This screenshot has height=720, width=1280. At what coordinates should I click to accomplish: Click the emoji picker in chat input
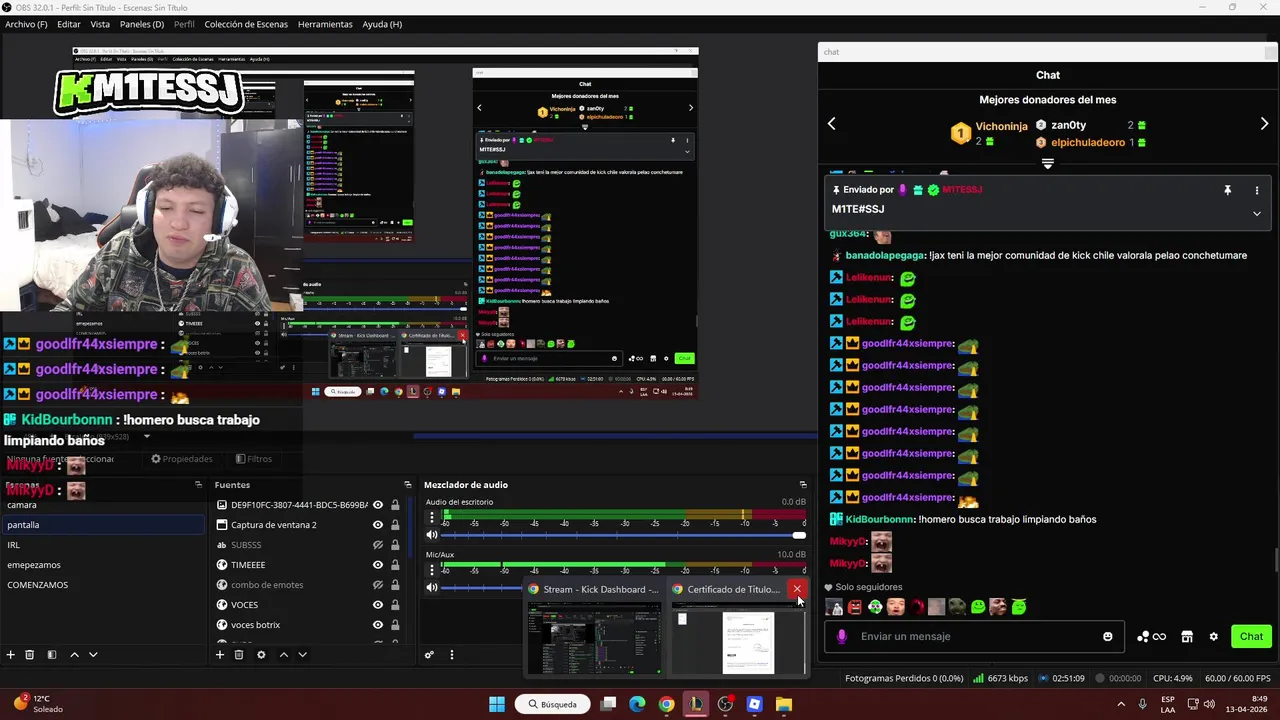pos(1107,636)
